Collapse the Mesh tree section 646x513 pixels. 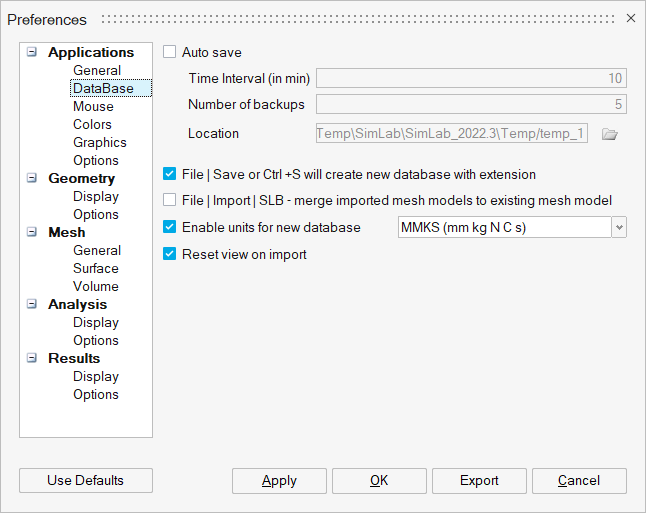[x=32, y=233]
